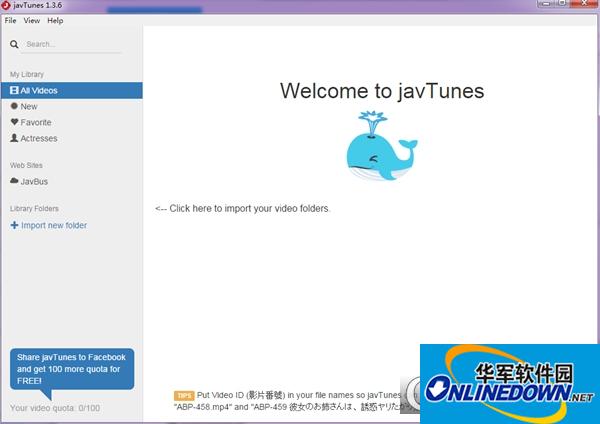Click the heart icon beside Favorite

click(14, 122)
